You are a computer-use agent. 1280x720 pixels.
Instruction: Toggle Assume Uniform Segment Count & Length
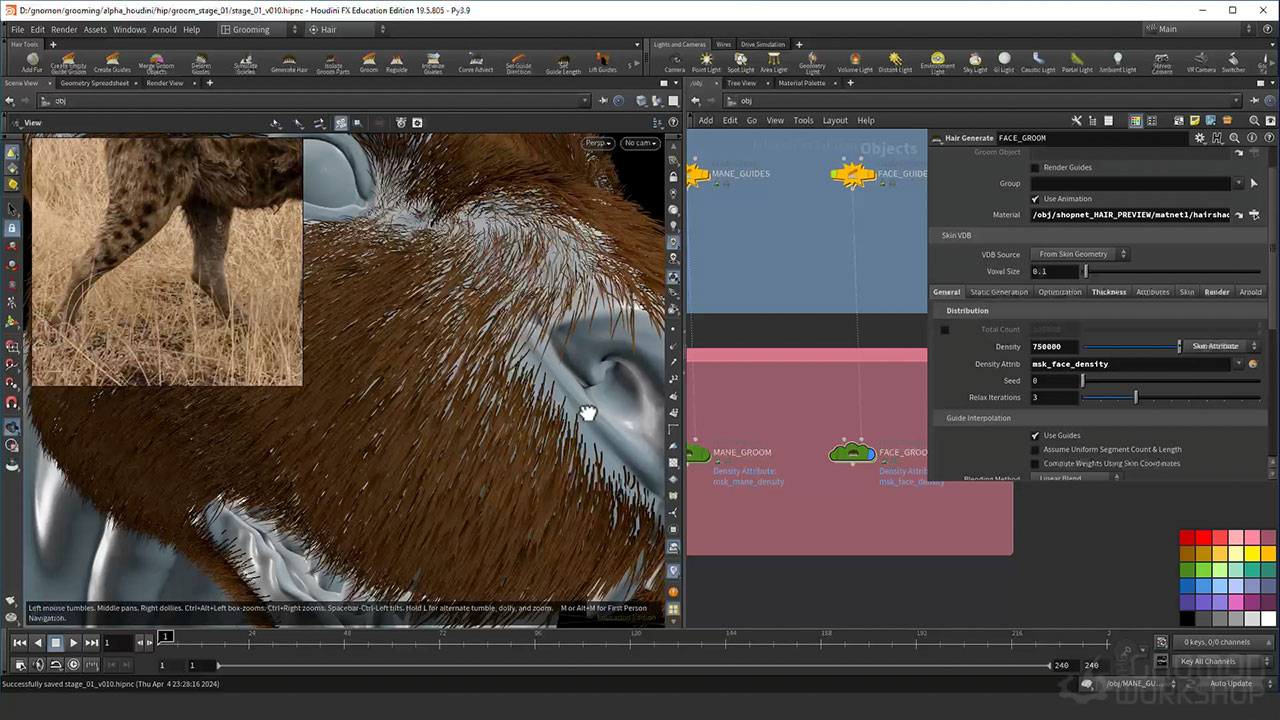[x=1035, y=450]
